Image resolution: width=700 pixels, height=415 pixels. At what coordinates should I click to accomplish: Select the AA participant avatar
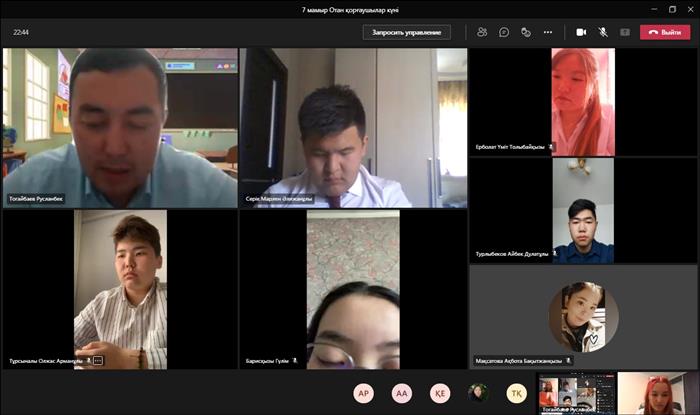402,393
